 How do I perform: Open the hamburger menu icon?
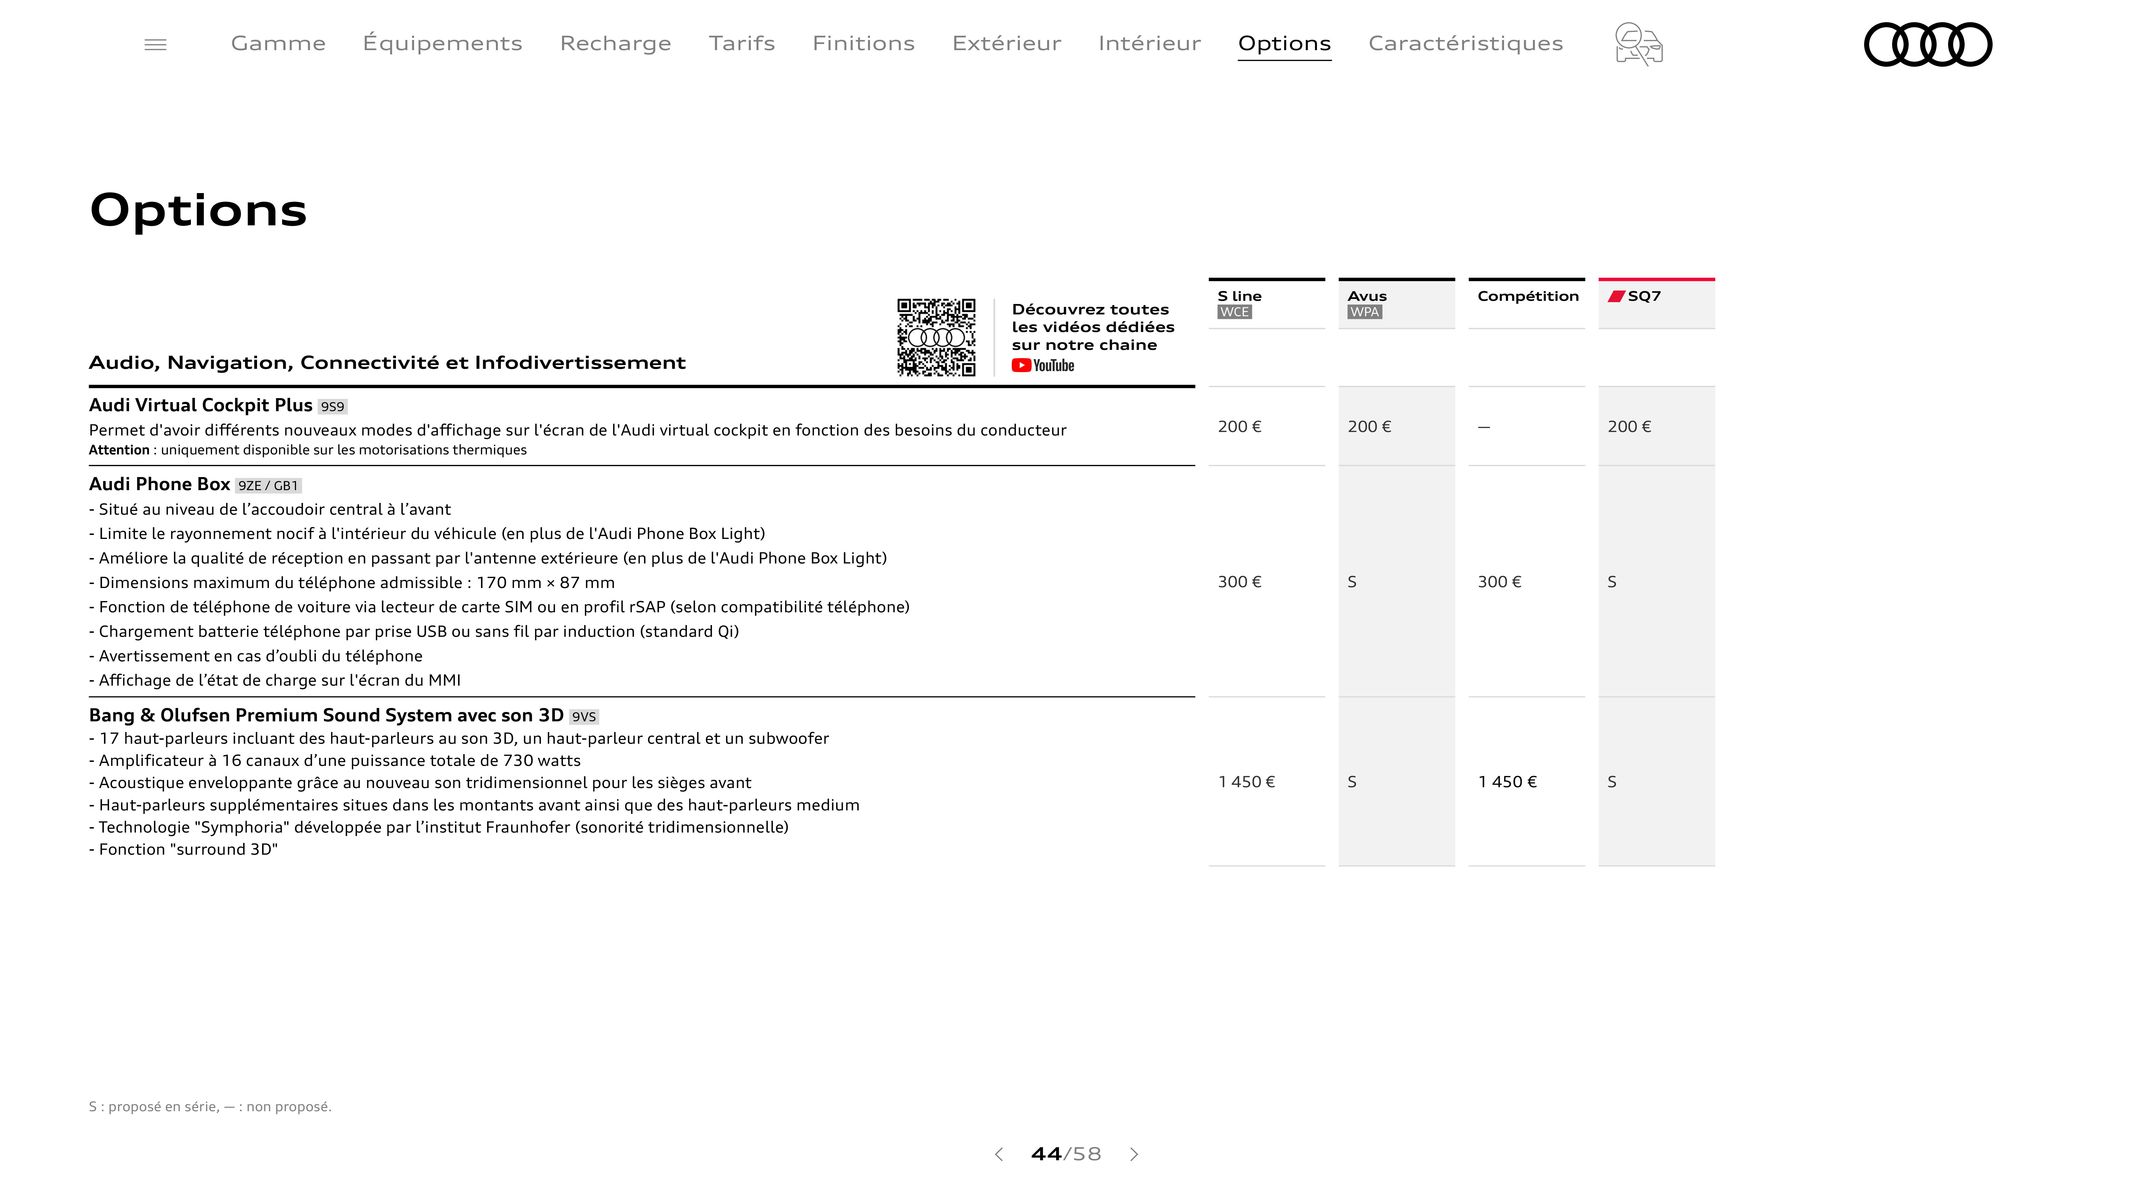tap(155, 45)
